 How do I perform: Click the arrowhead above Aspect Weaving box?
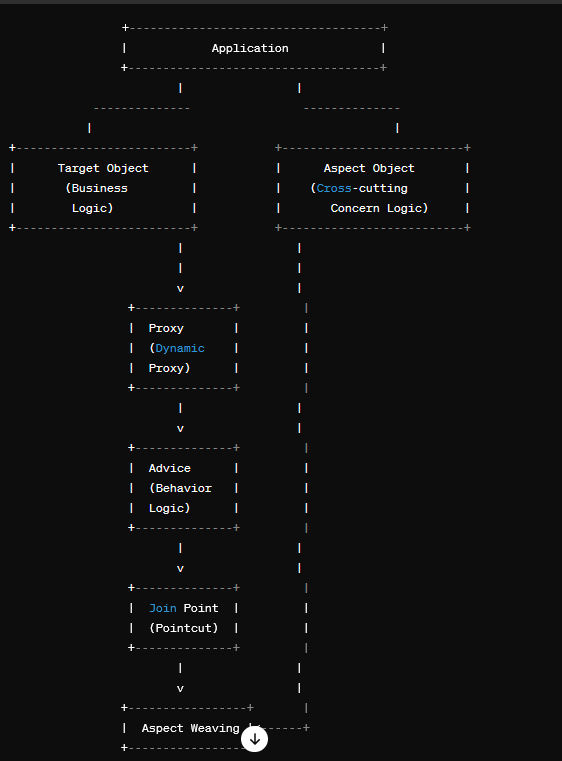pos(180,688)
